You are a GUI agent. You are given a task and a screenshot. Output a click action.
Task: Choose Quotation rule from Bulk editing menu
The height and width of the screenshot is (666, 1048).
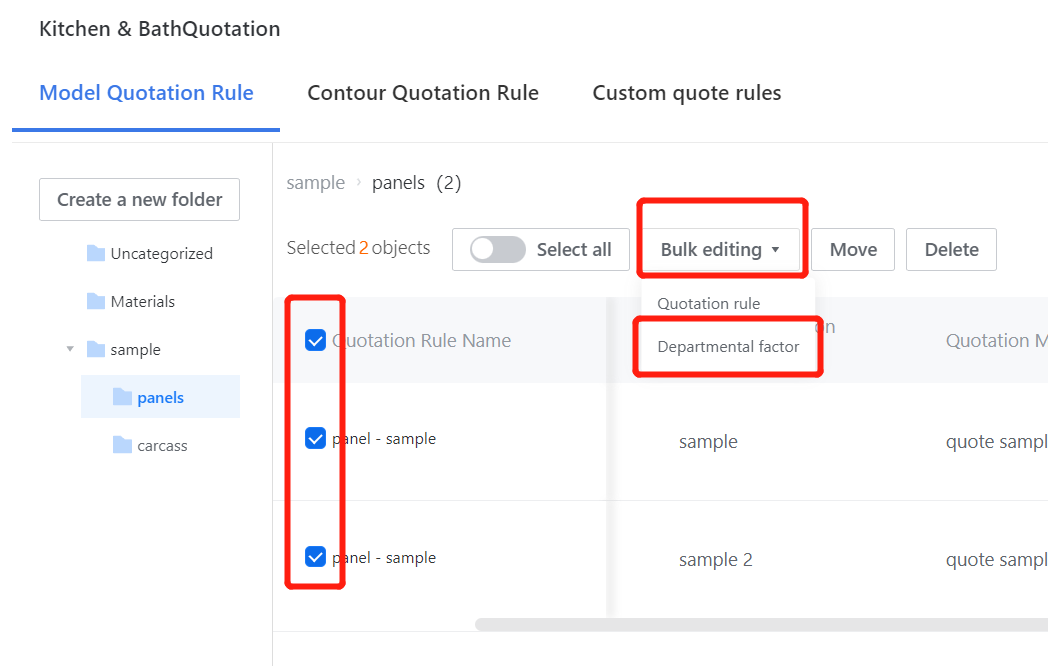click(708, 304)
